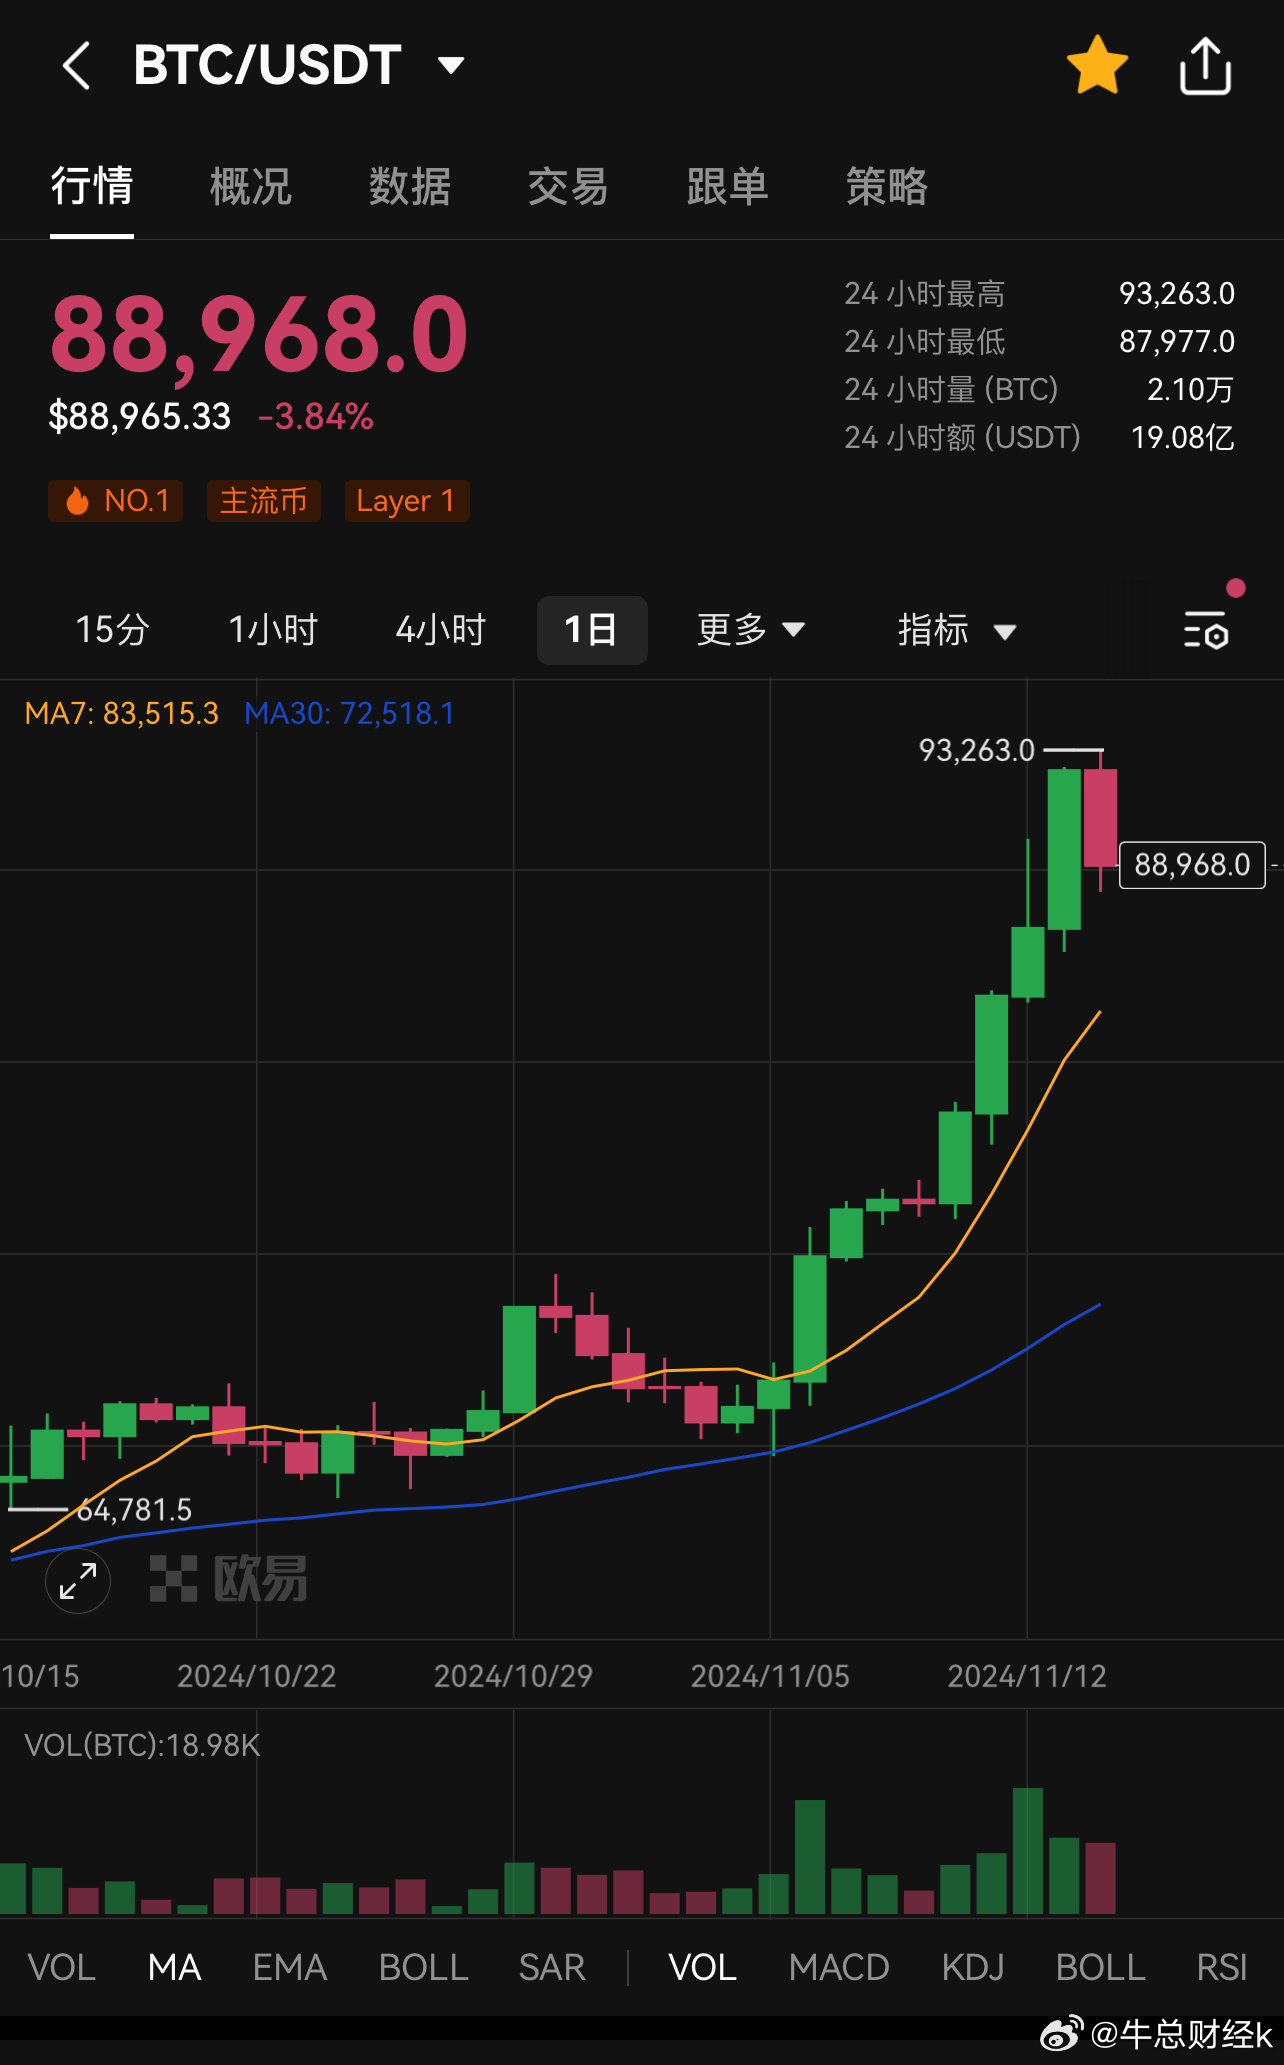
Task: Tap the 2024/10/22 date axis label
Action: 256,1676
